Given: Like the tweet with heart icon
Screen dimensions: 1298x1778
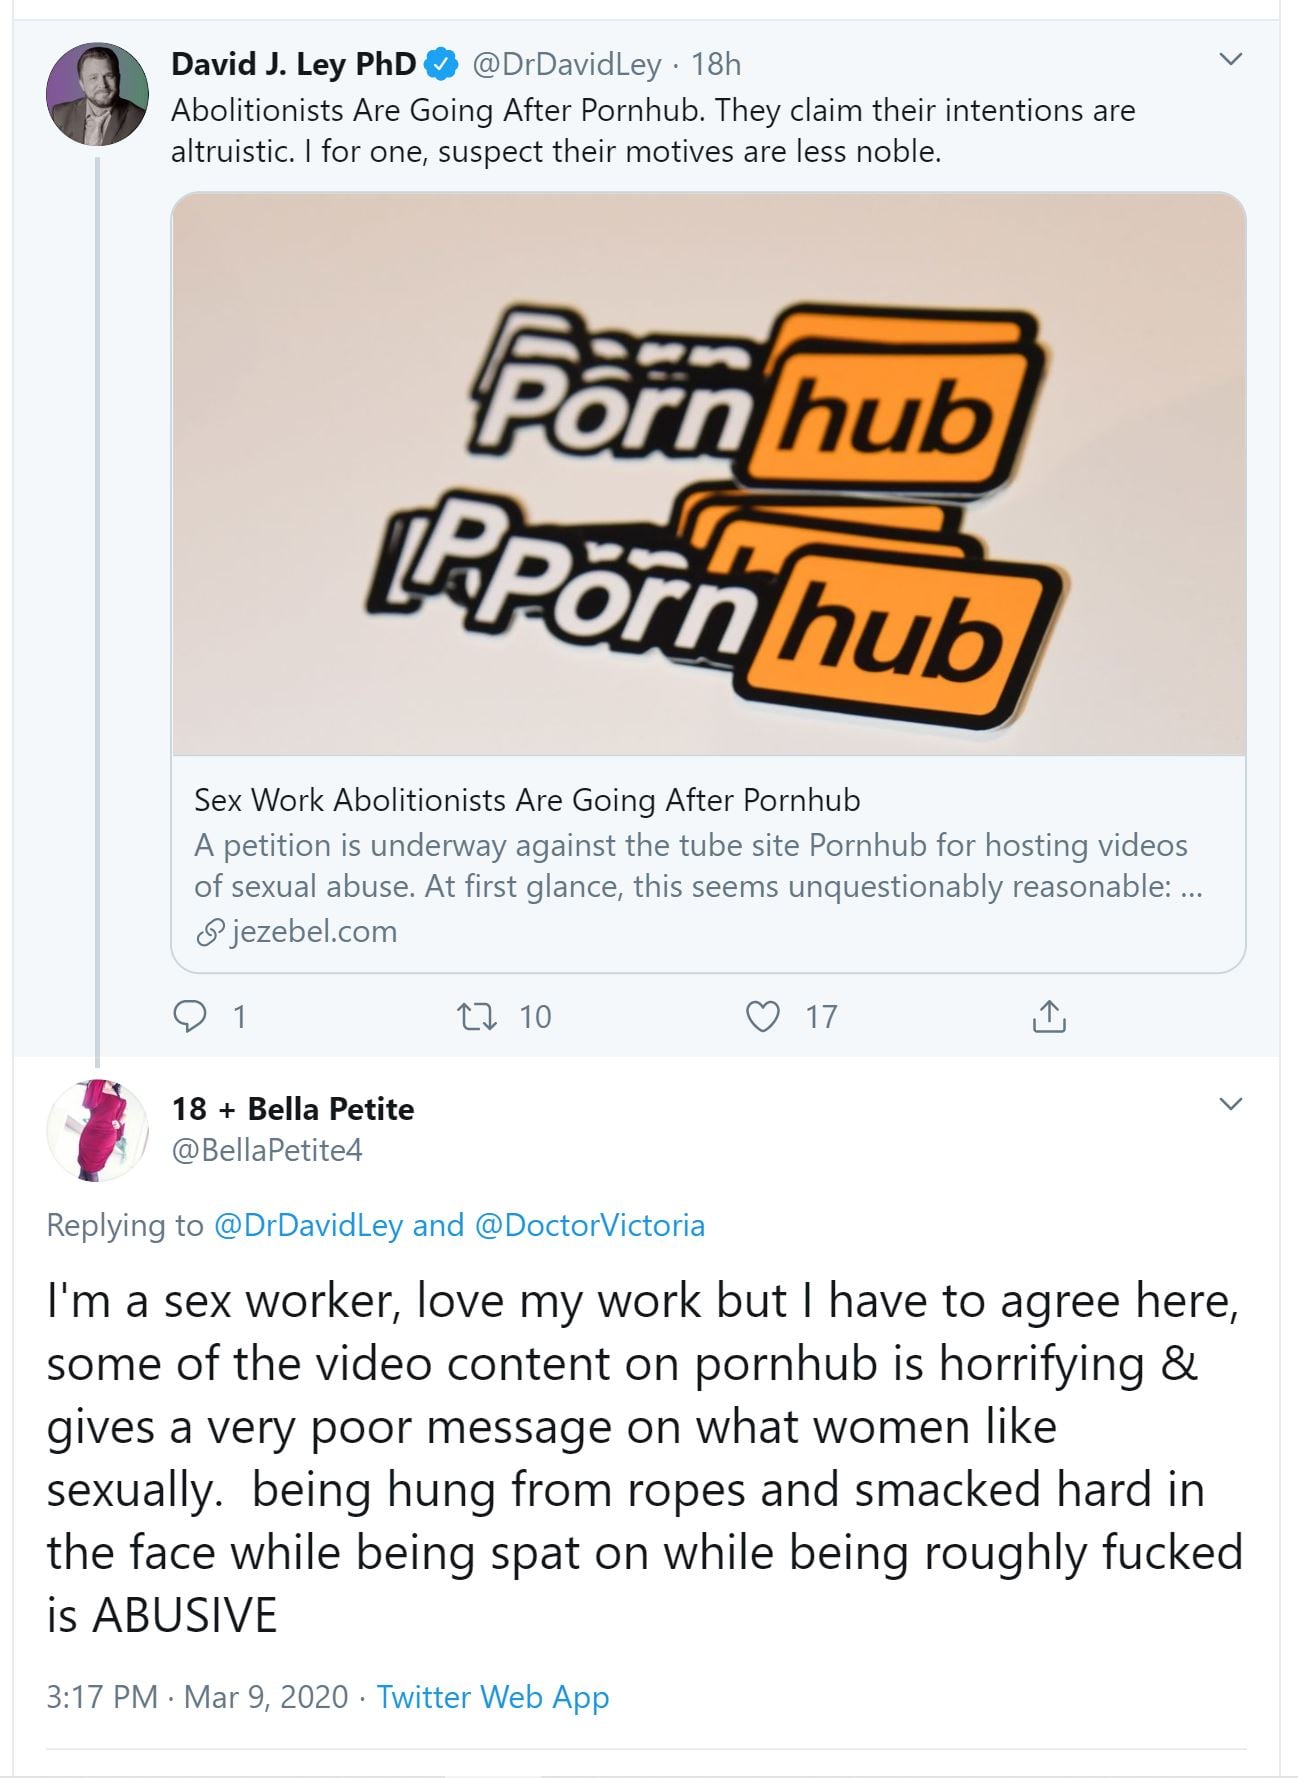Looking at the screenshot, I should pyautogui.click(x=763, y=1016).
